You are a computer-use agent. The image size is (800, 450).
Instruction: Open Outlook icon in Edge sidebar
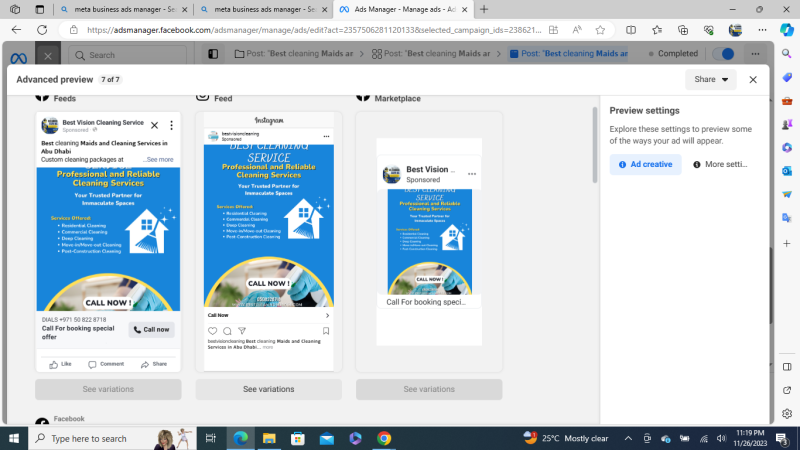tap(787, 171)
